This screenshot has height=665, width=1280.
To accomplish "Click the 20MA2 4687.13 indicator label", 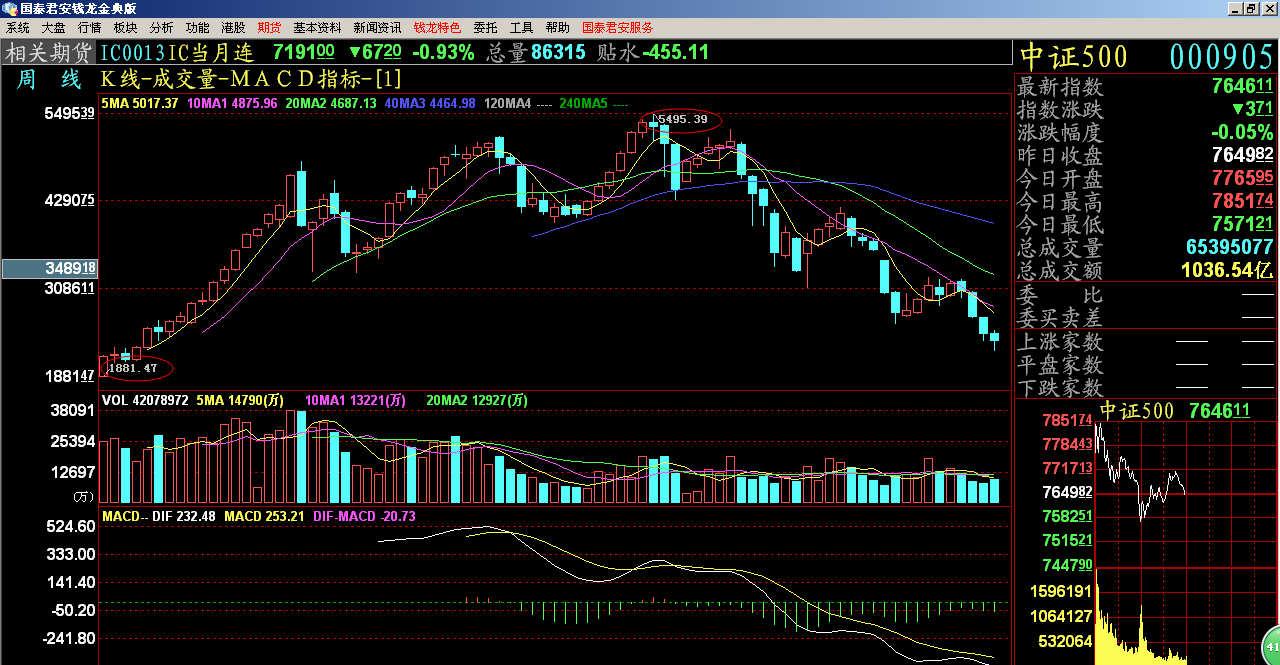I will pyautogui.click(x=331, y=103).
